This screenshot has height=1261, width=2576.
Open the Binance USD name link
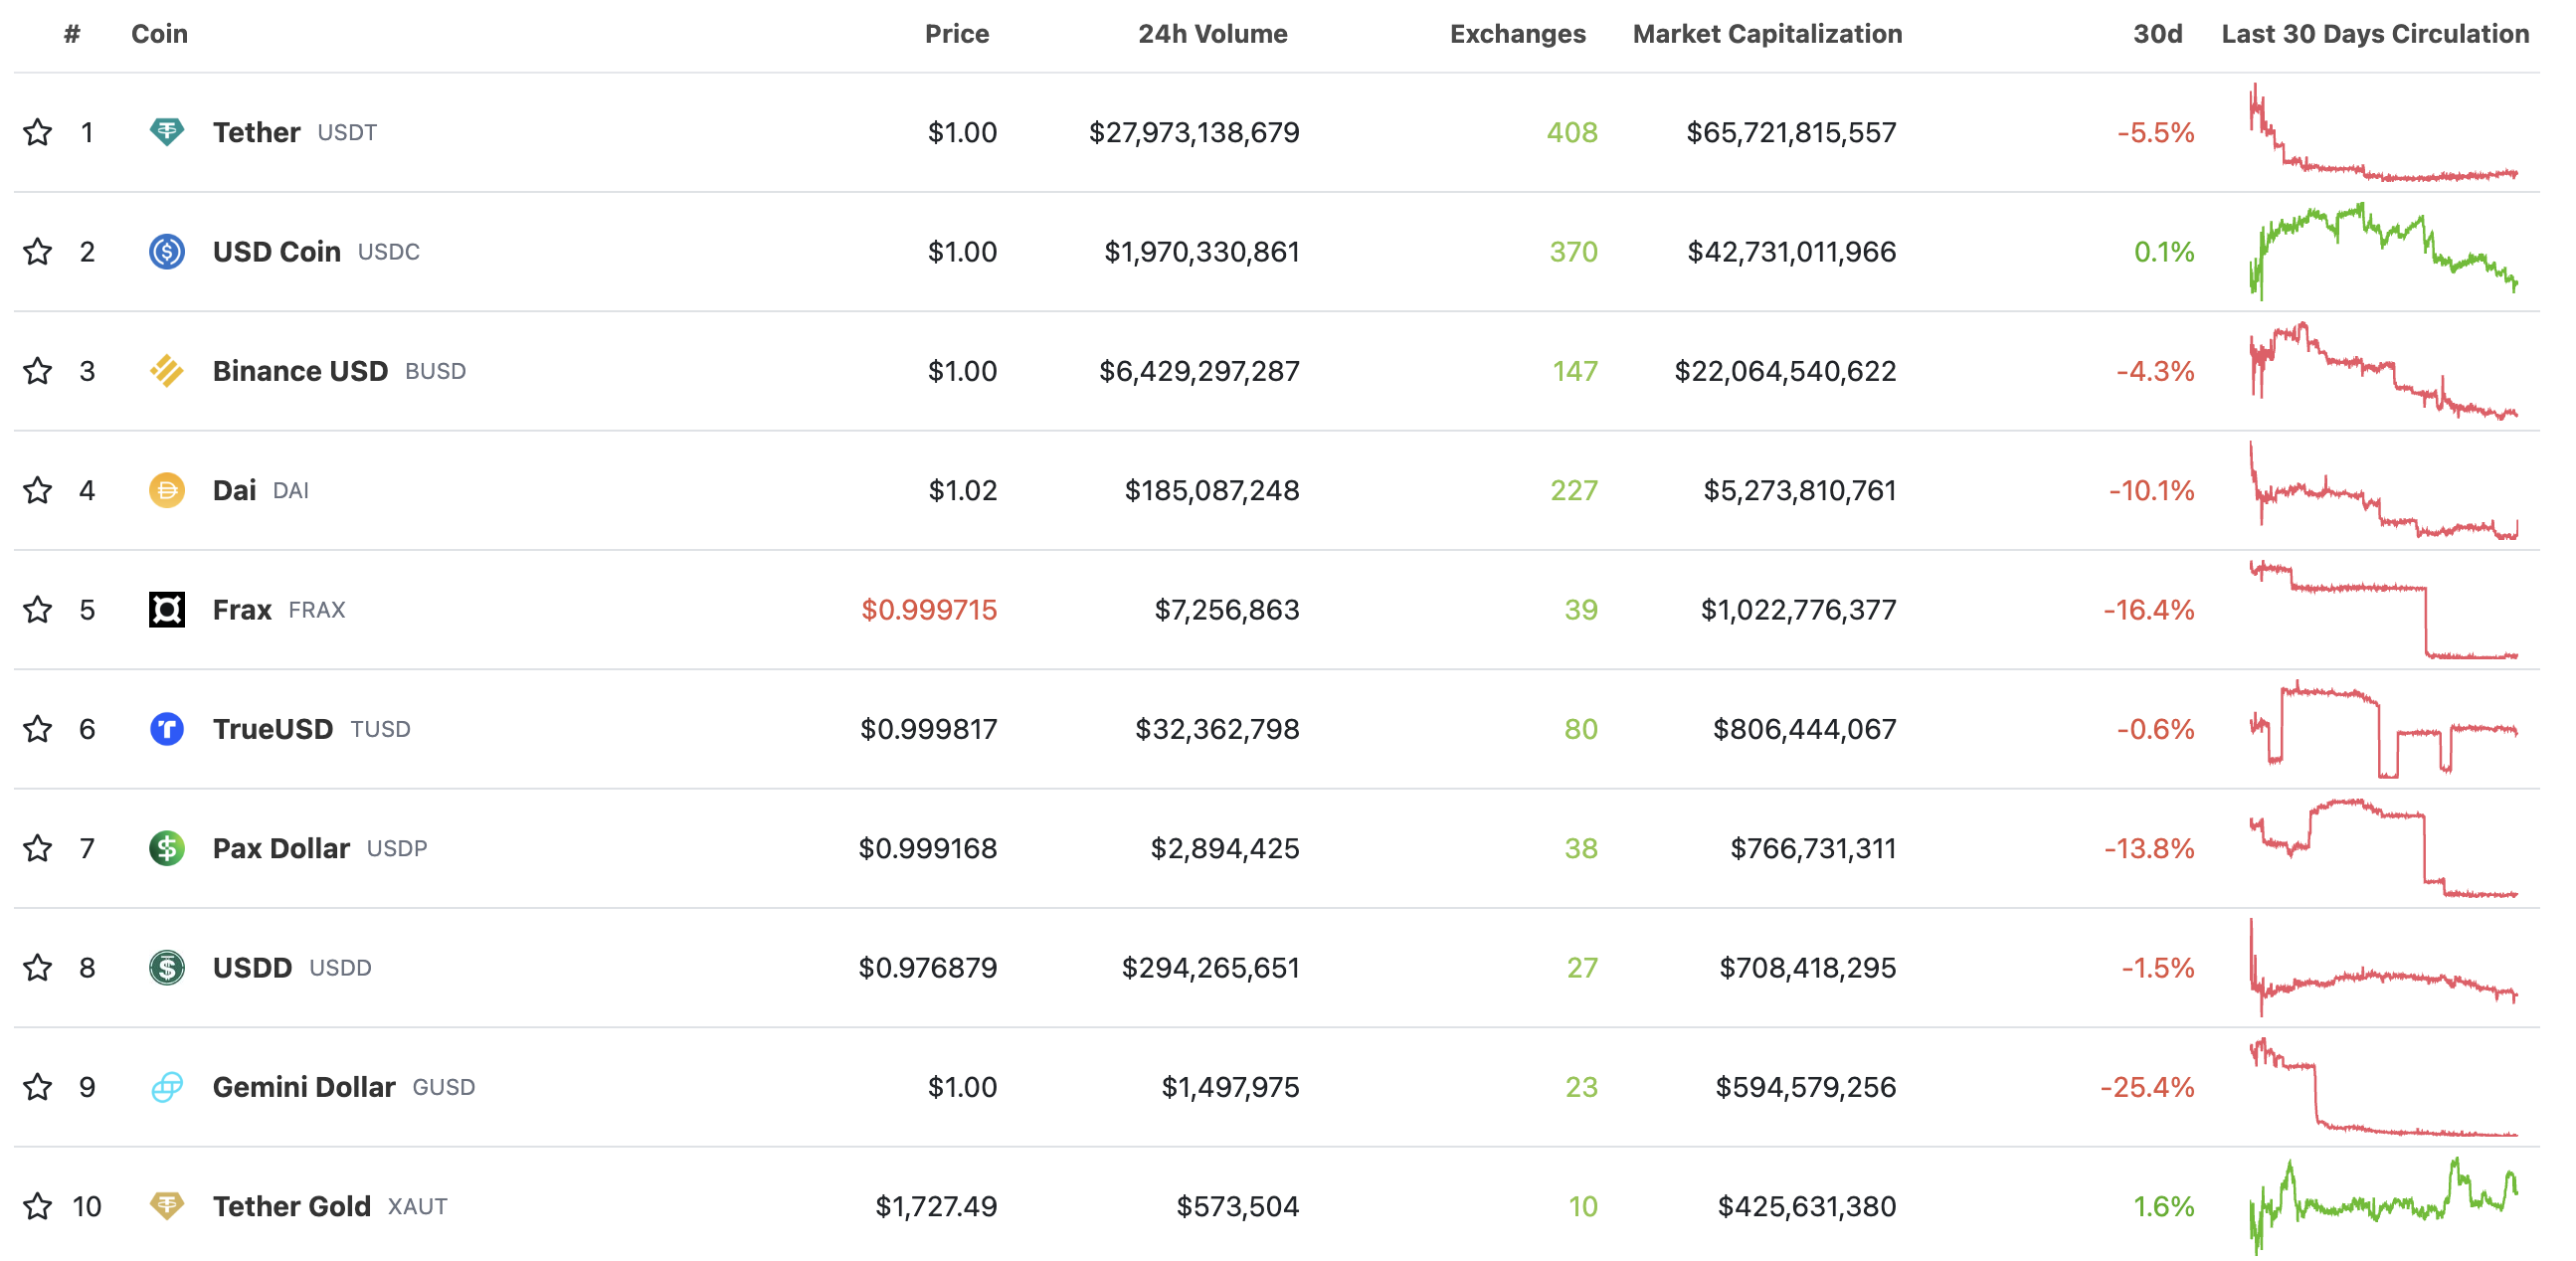(300, 371)
